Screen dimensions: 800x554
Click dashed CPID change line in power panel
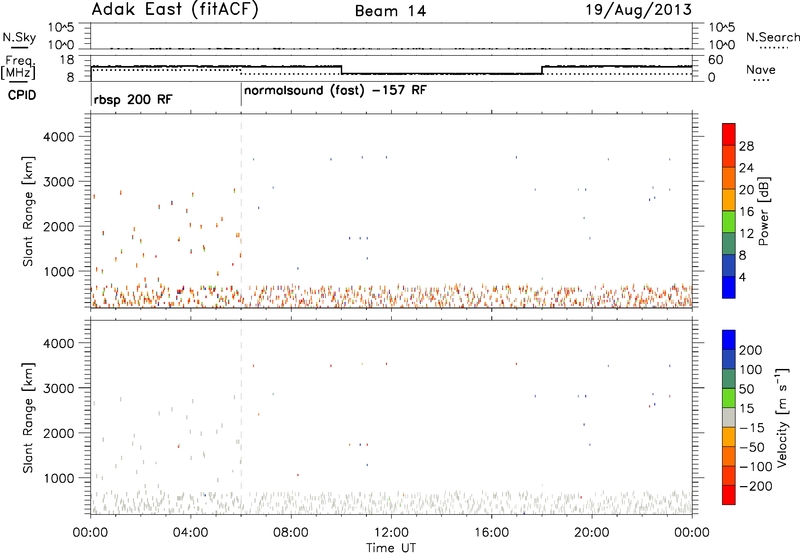(241, 211)
